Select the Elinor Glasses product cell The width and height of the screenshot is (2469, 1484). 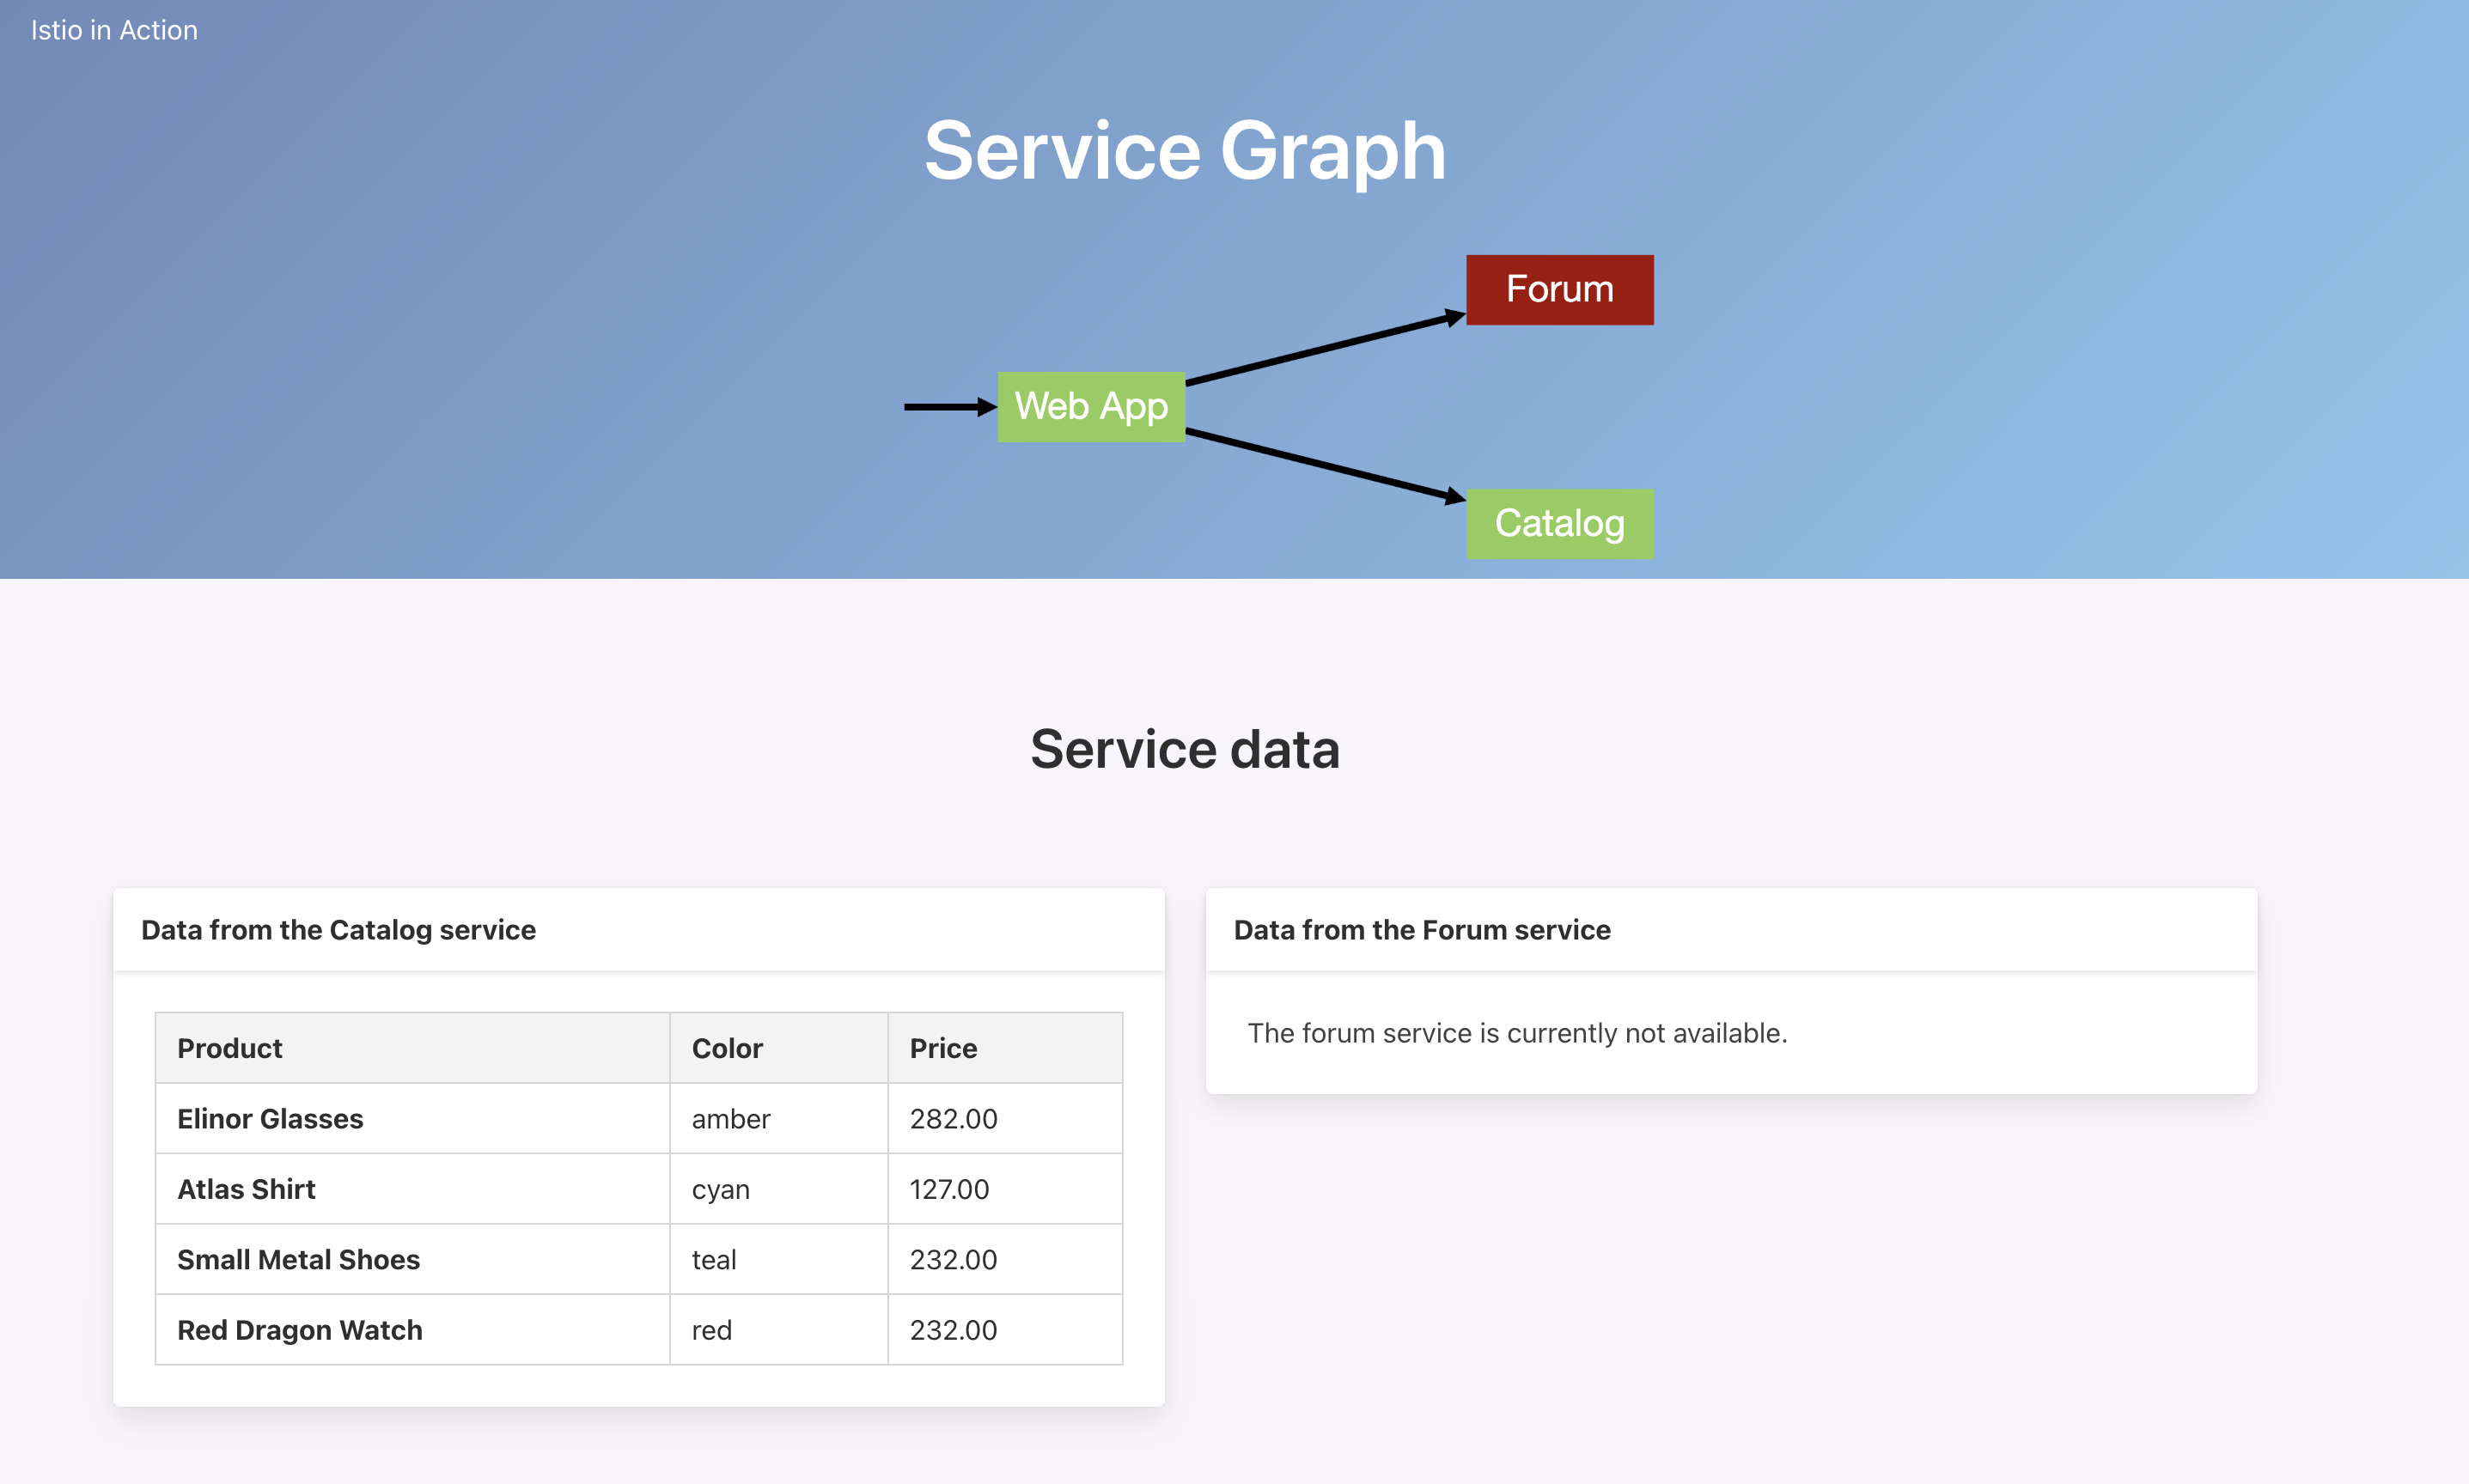click(412, 1118)
